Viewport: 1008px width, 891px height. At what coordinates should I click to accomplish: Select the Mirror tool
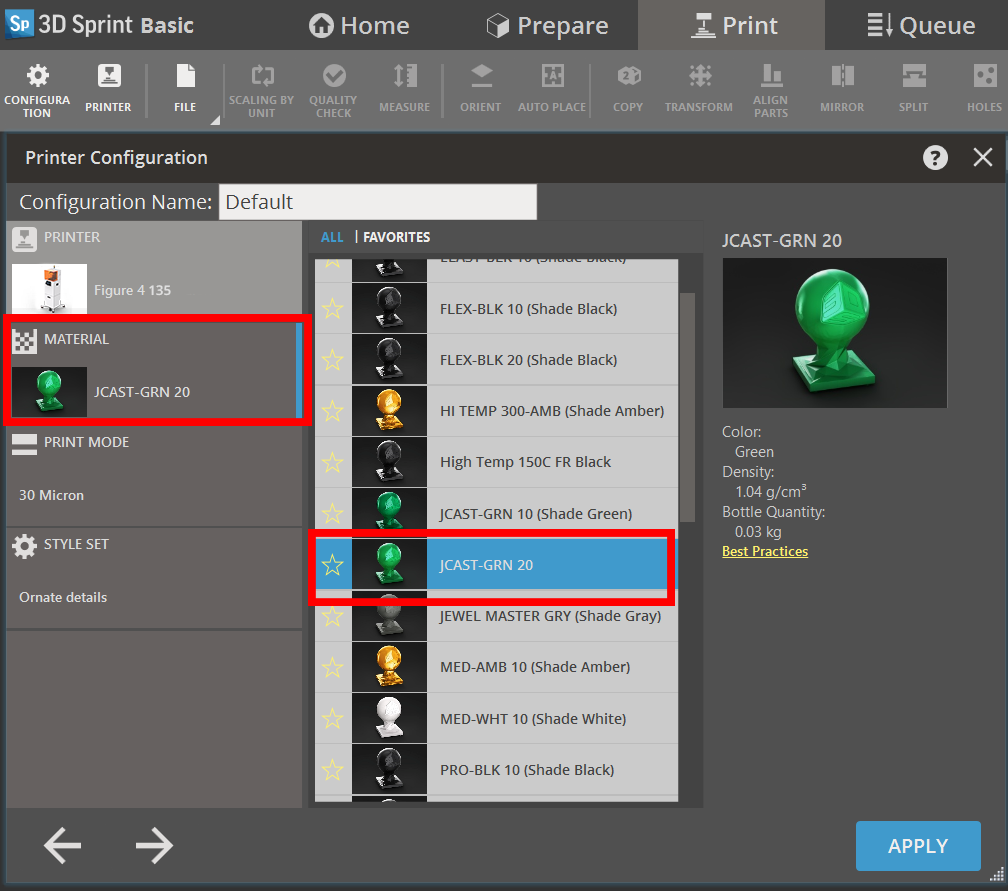841,88
